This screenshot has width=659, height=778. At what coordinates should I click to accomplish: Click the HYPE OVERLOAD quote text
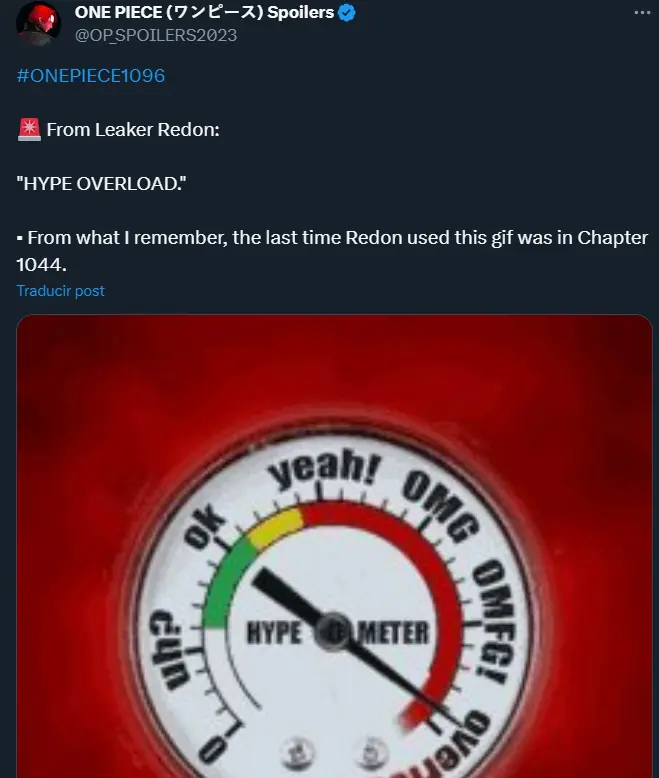[102, 184]
